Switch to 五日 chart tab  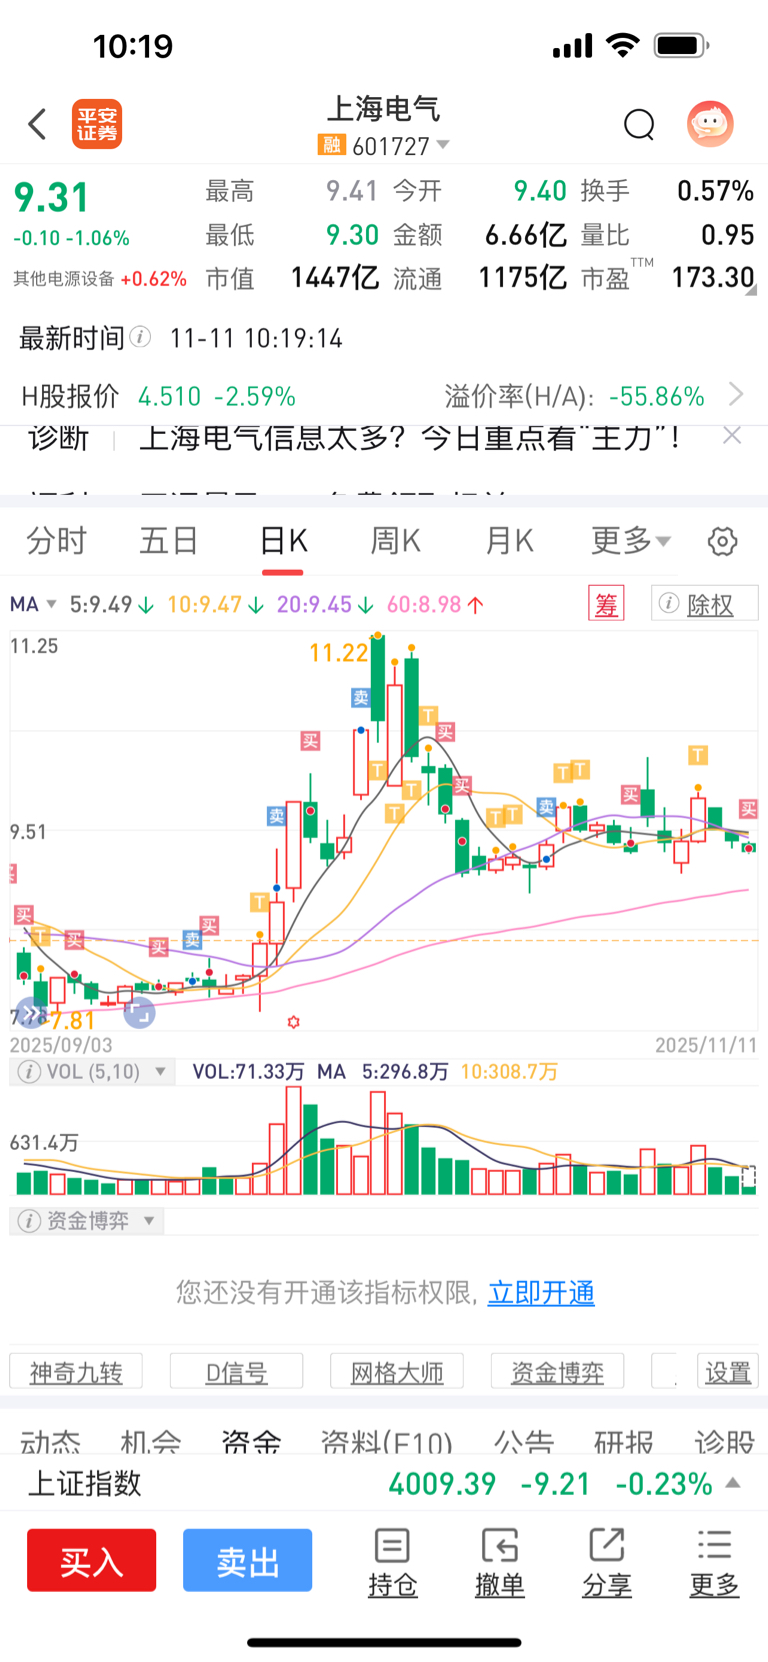168,541
